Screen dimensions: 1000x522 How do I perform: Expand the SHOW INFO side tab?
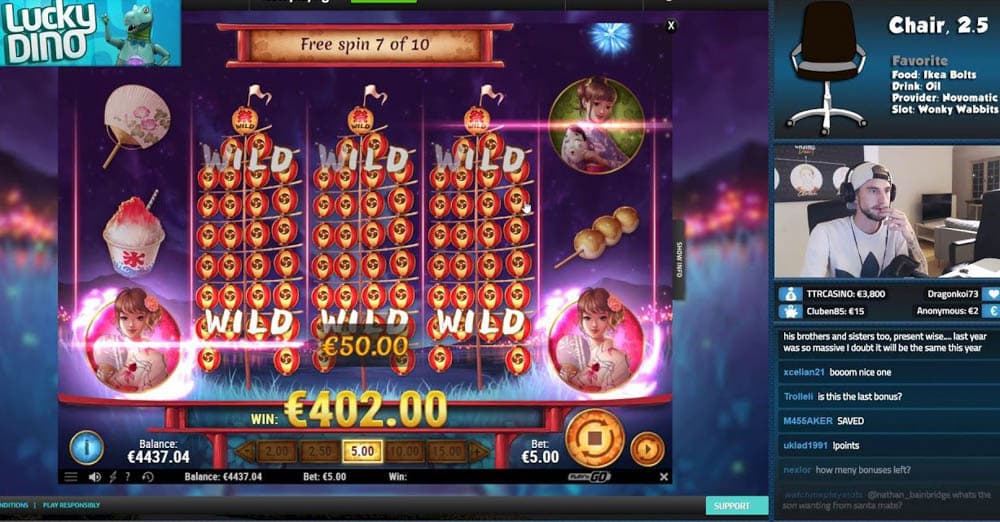coord(679,259)
